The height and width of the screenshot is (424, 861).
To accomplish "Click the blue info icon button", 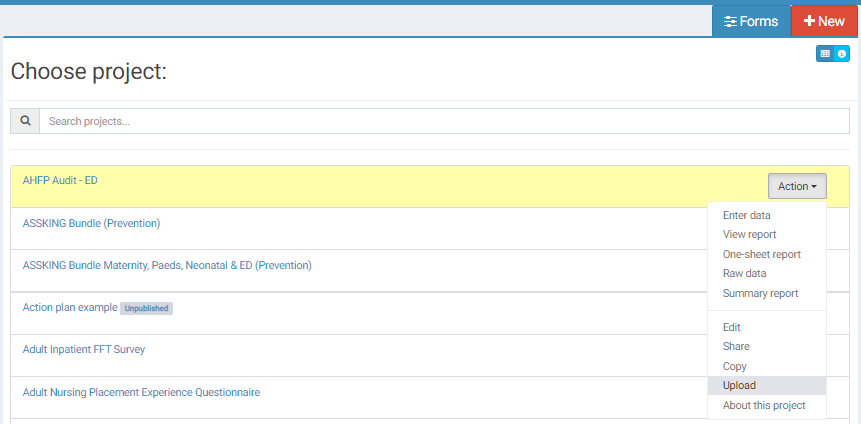I will pyautogui.click(x=842, y=54).
